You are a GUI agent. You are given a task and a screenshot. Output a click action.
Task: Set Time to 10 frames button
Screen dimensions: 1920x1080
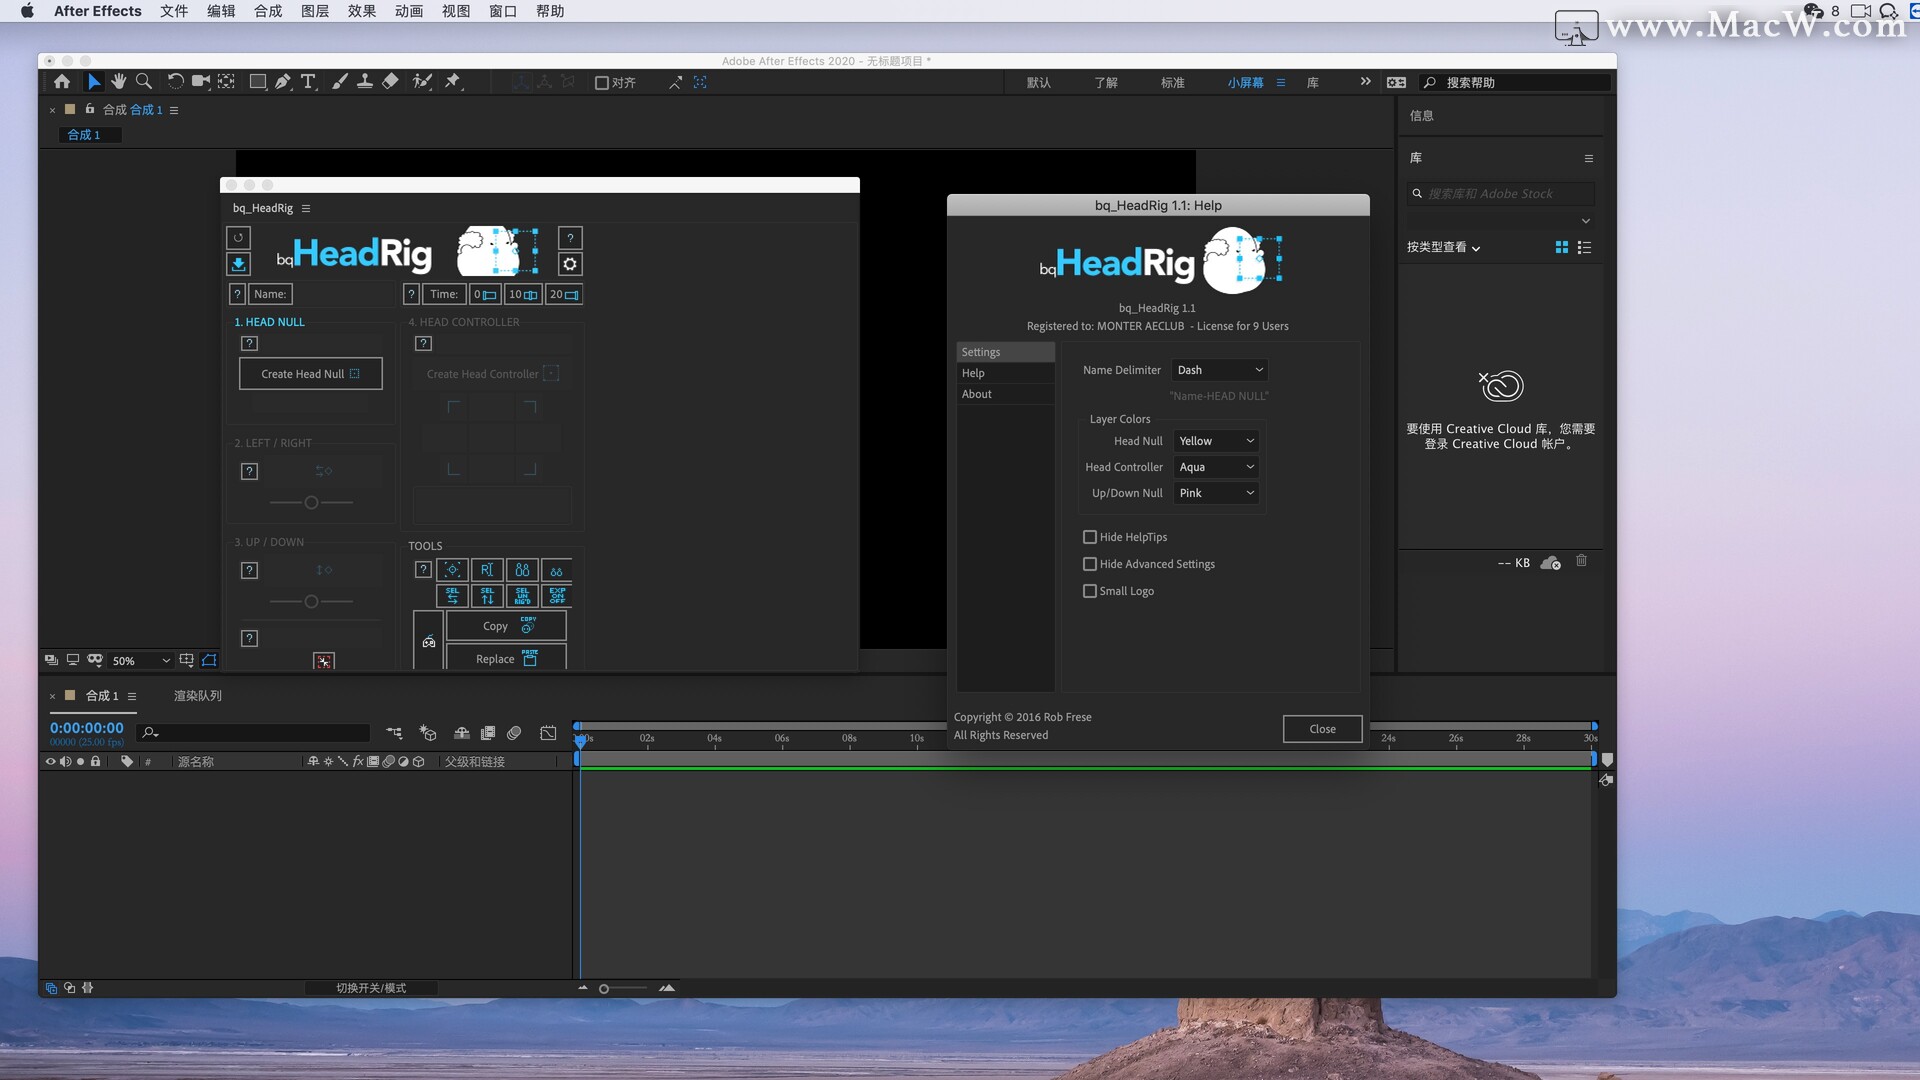523,294
